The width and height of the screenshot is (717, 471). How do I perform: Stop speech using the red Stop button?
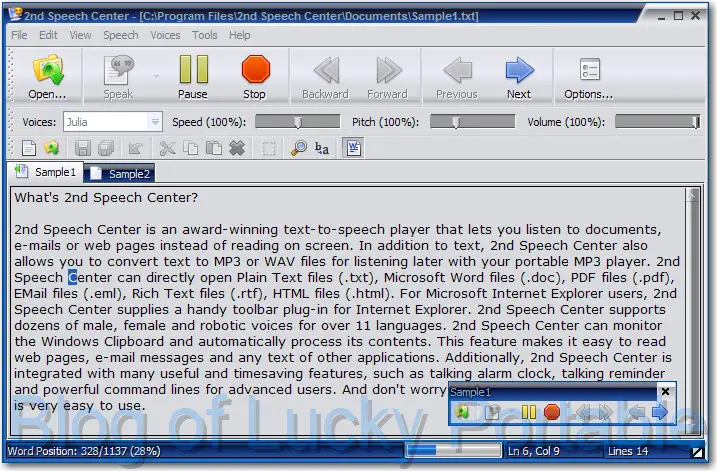(255, 77)
